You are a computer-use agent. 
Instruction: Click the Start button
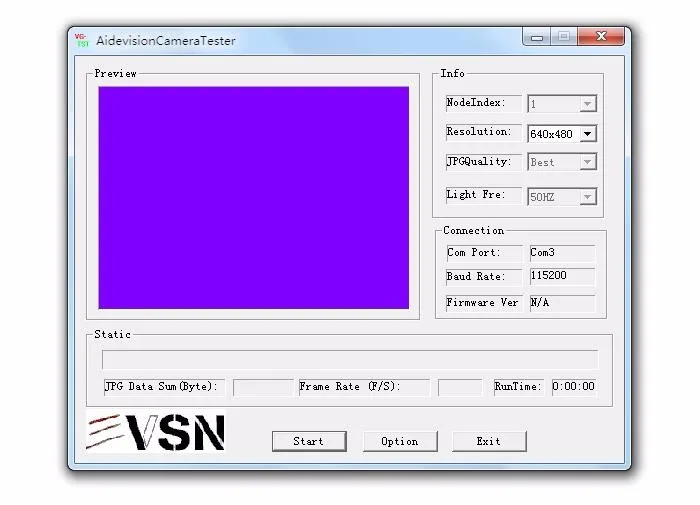[309, 441]
